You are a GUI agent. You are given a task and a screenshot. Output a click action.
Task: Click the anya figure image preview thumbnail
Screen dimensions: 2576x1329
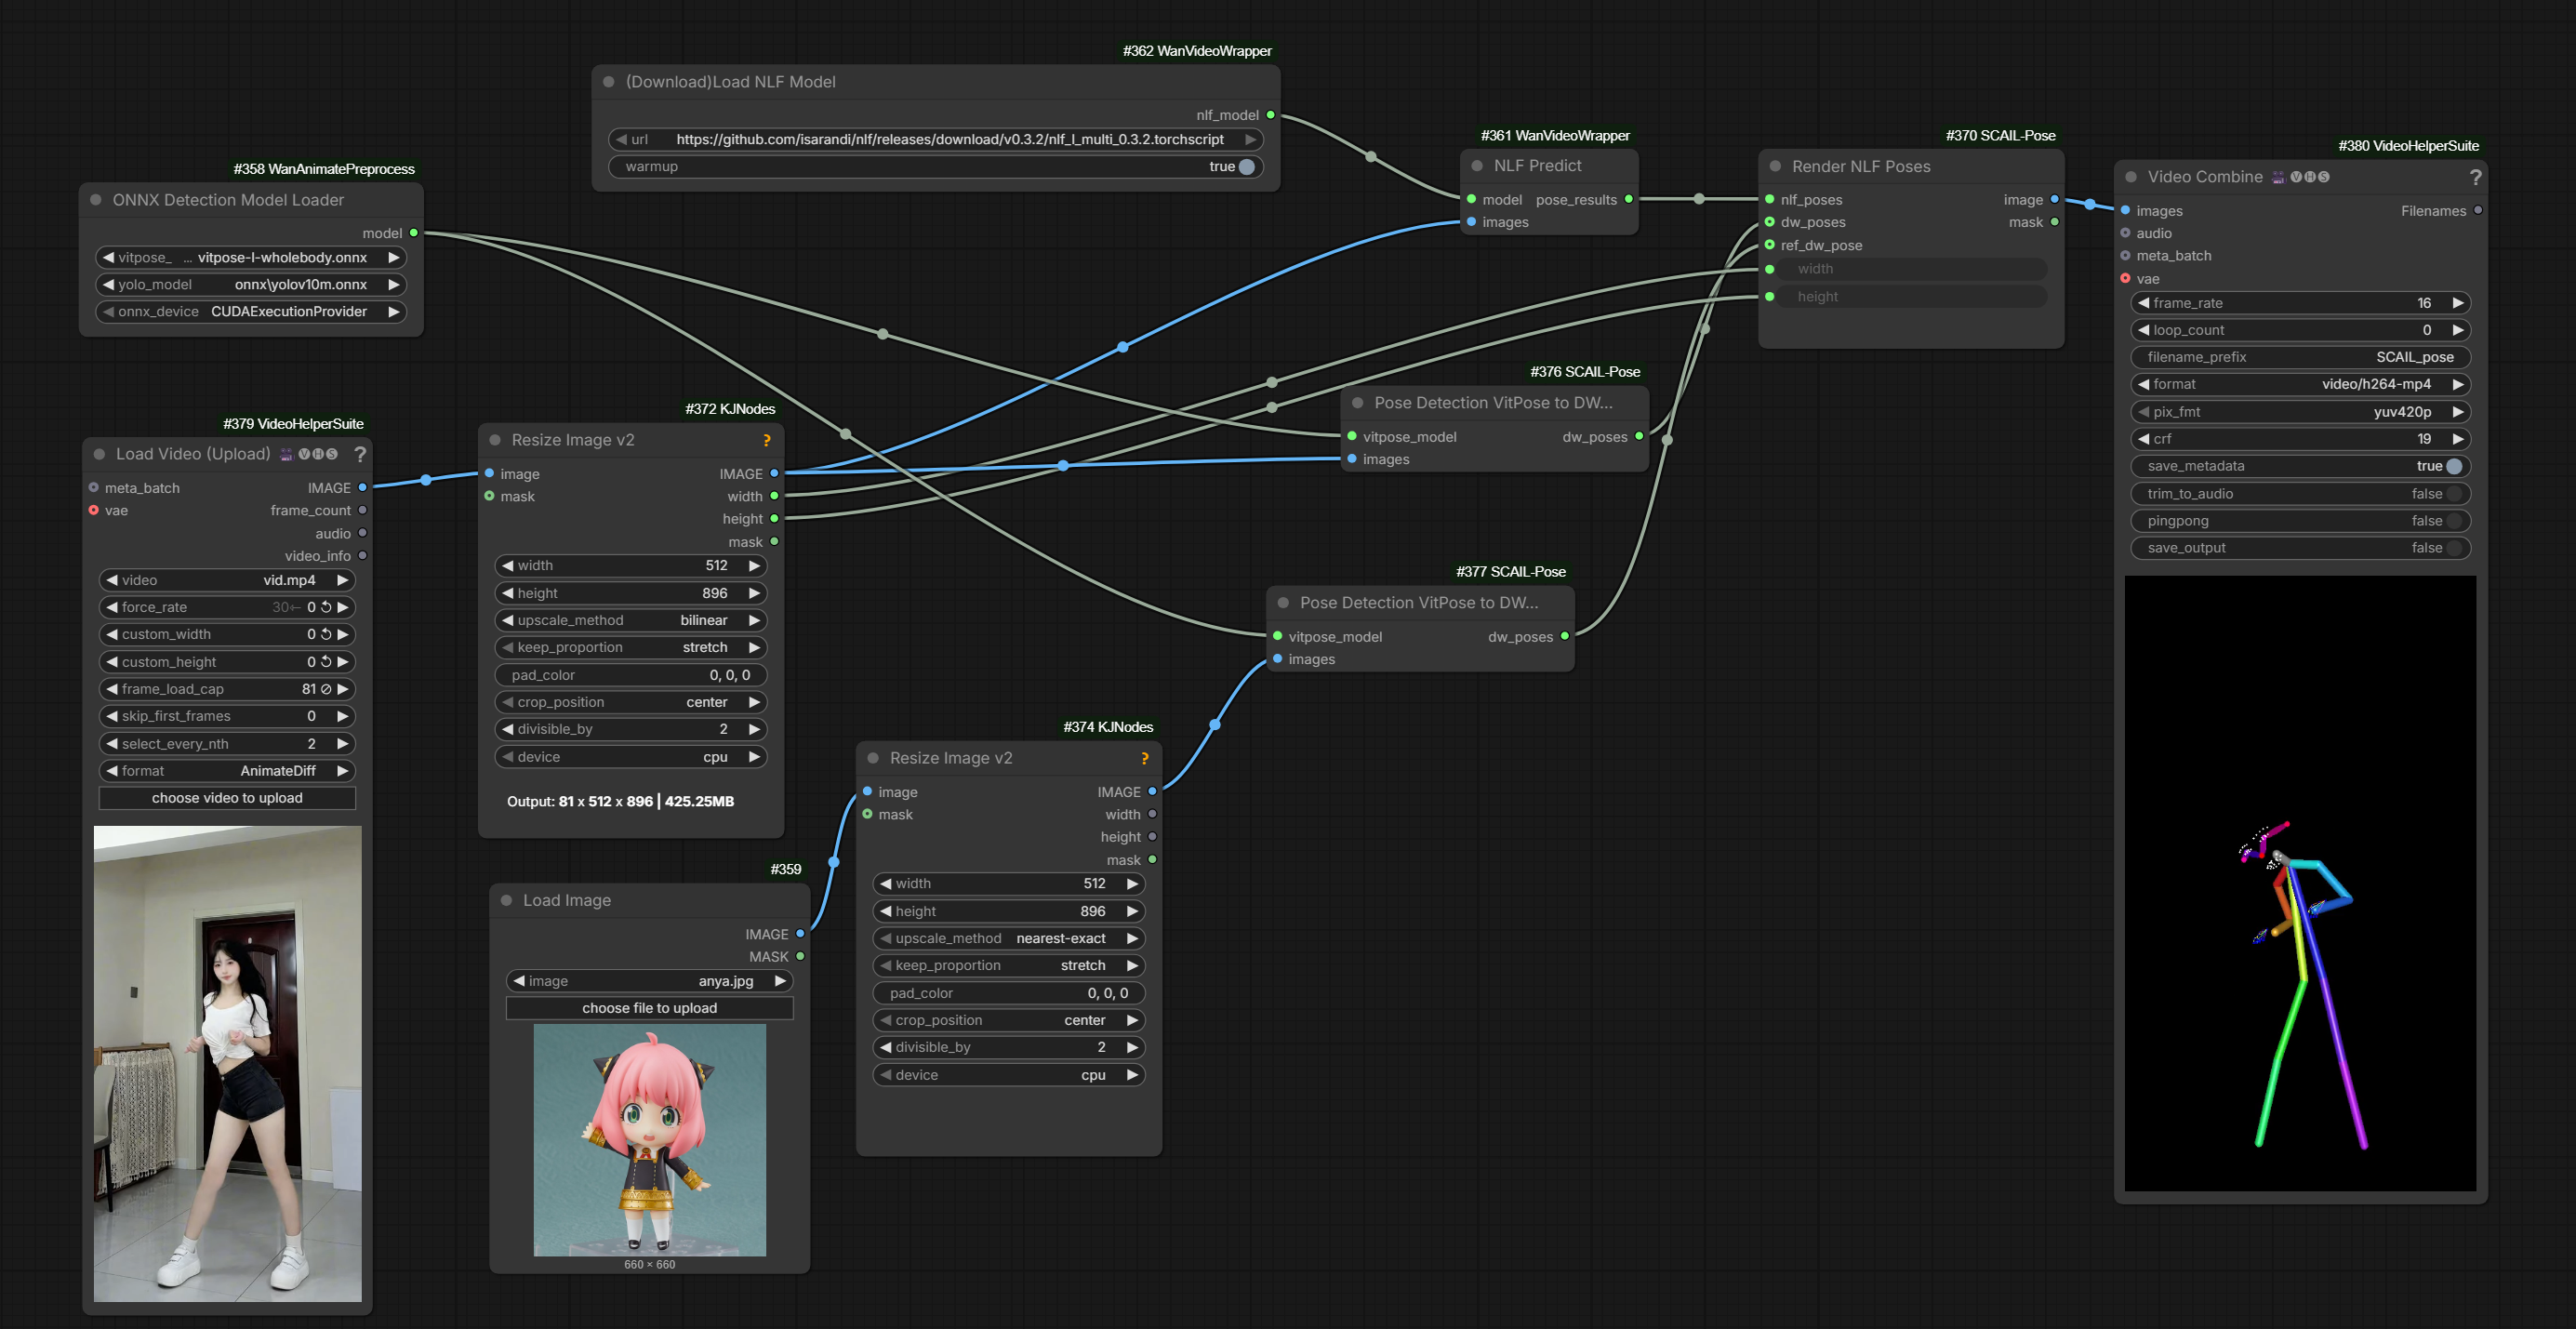click(649, 1139)
